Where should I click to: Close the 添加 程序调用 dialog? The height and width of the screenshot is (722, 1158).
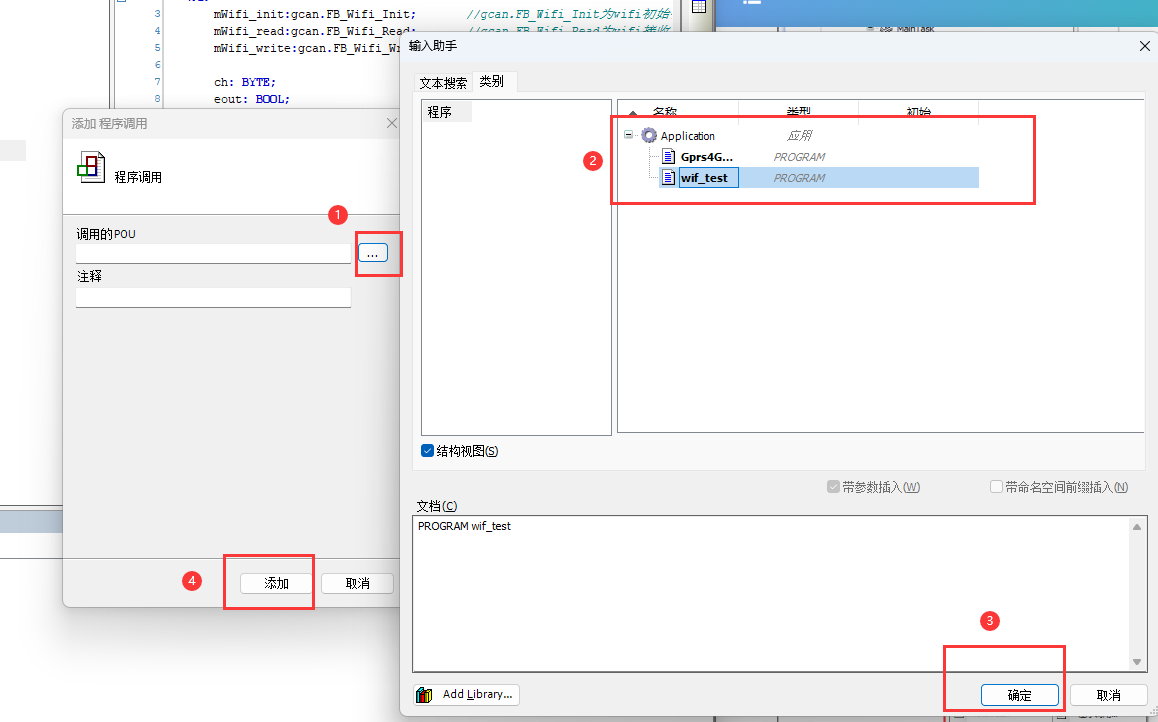(x=392, y=123)
